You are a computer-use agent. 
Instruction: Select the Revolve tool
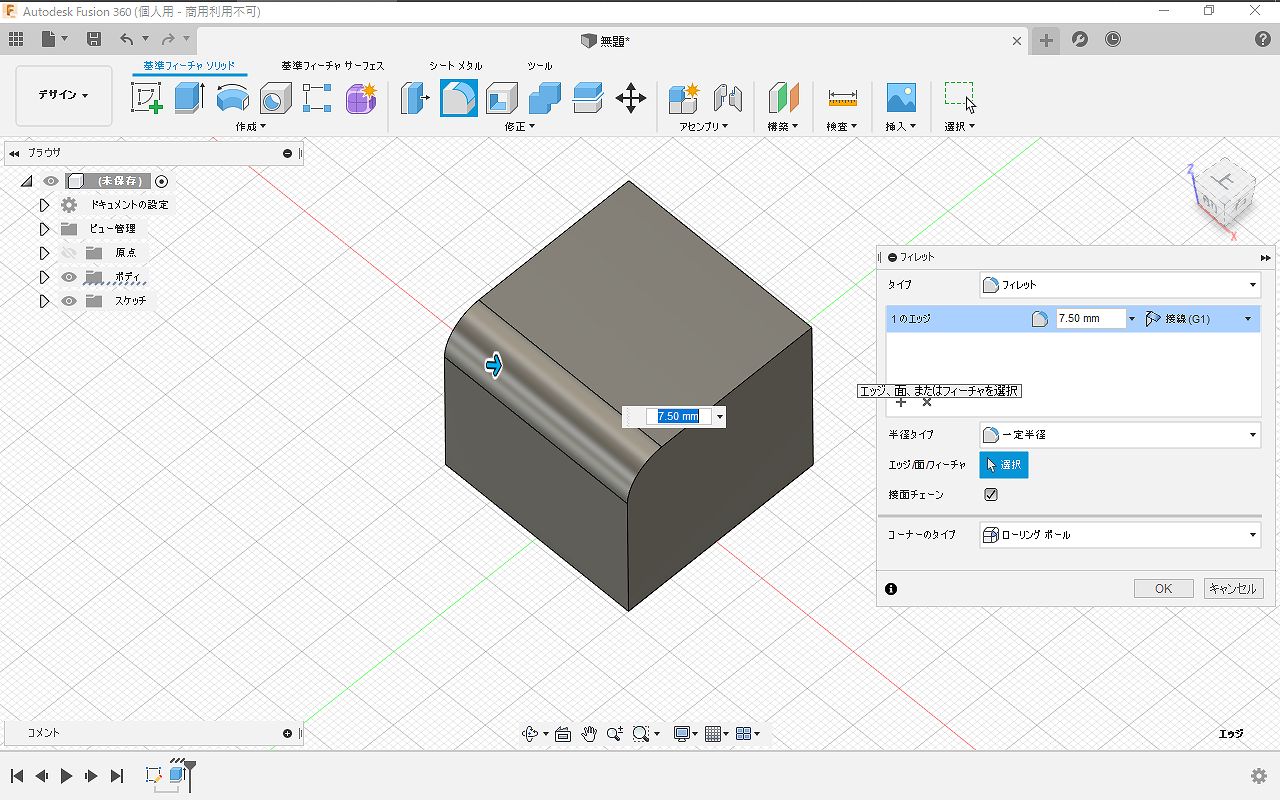coord(232,98)
